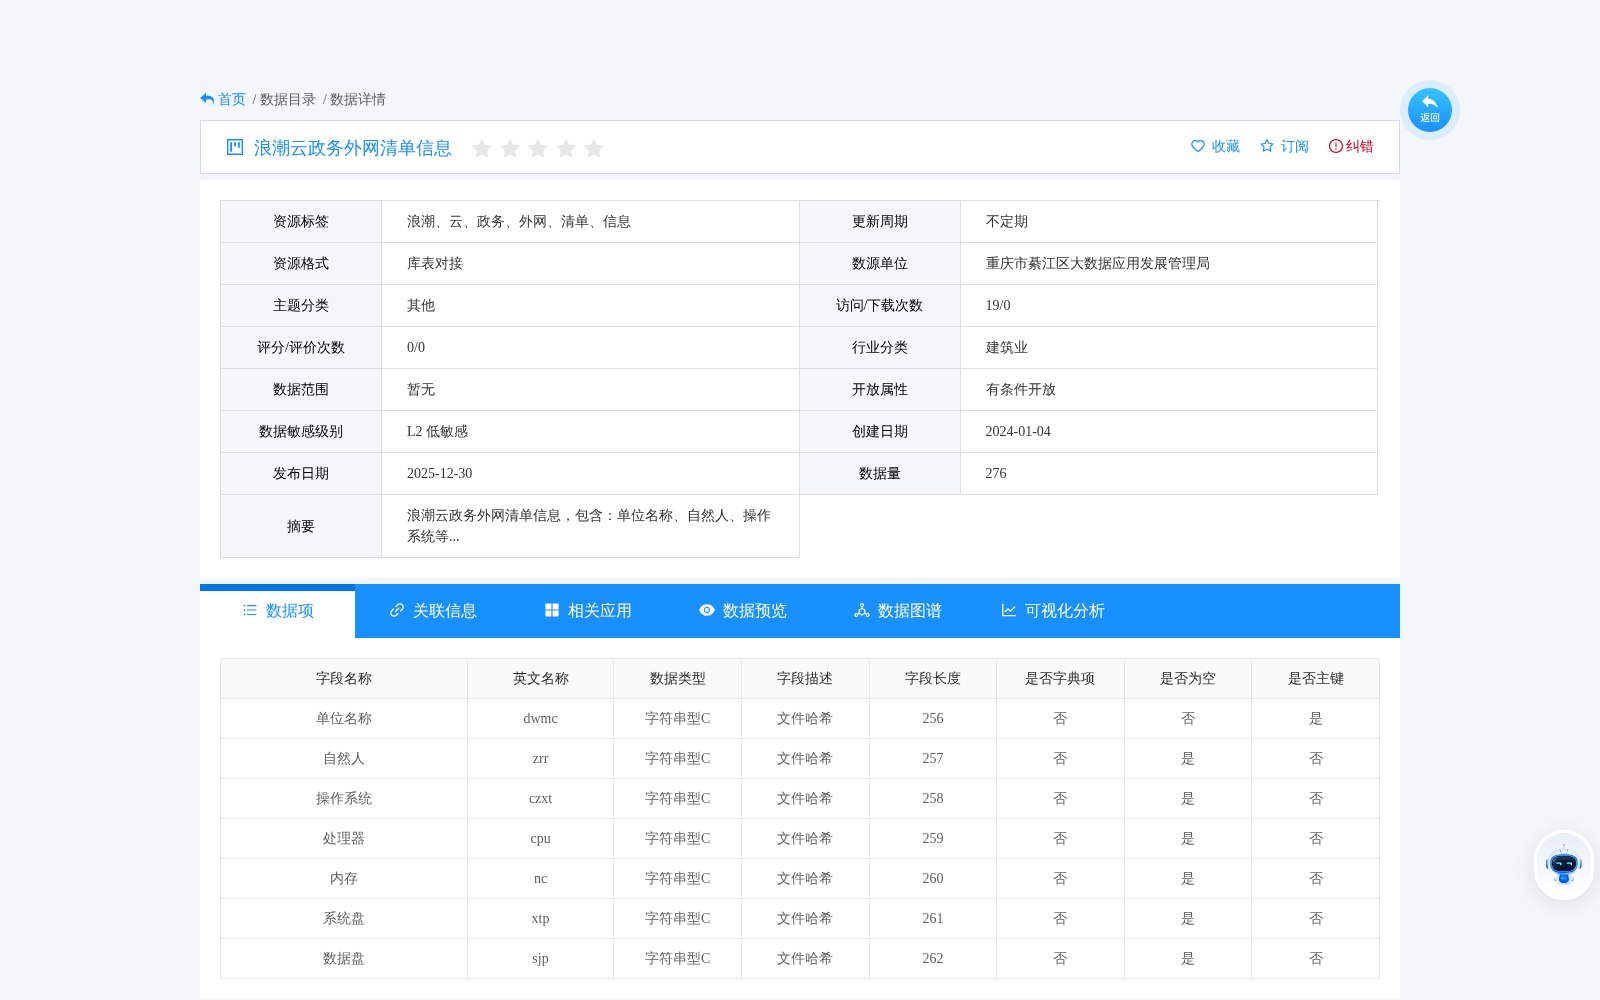Click the chart icon on 可视化分析 tab

tap(1009, 610)
